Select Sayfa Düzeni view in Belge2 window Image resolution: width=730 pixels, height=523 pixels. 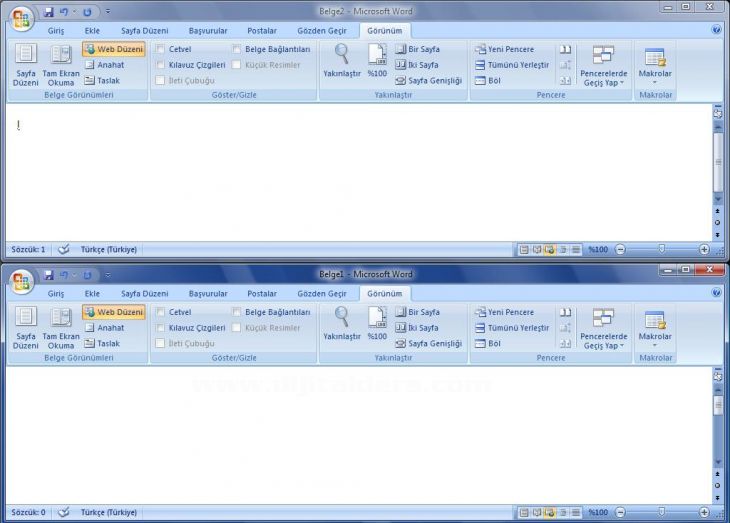[x=26, y=65]
